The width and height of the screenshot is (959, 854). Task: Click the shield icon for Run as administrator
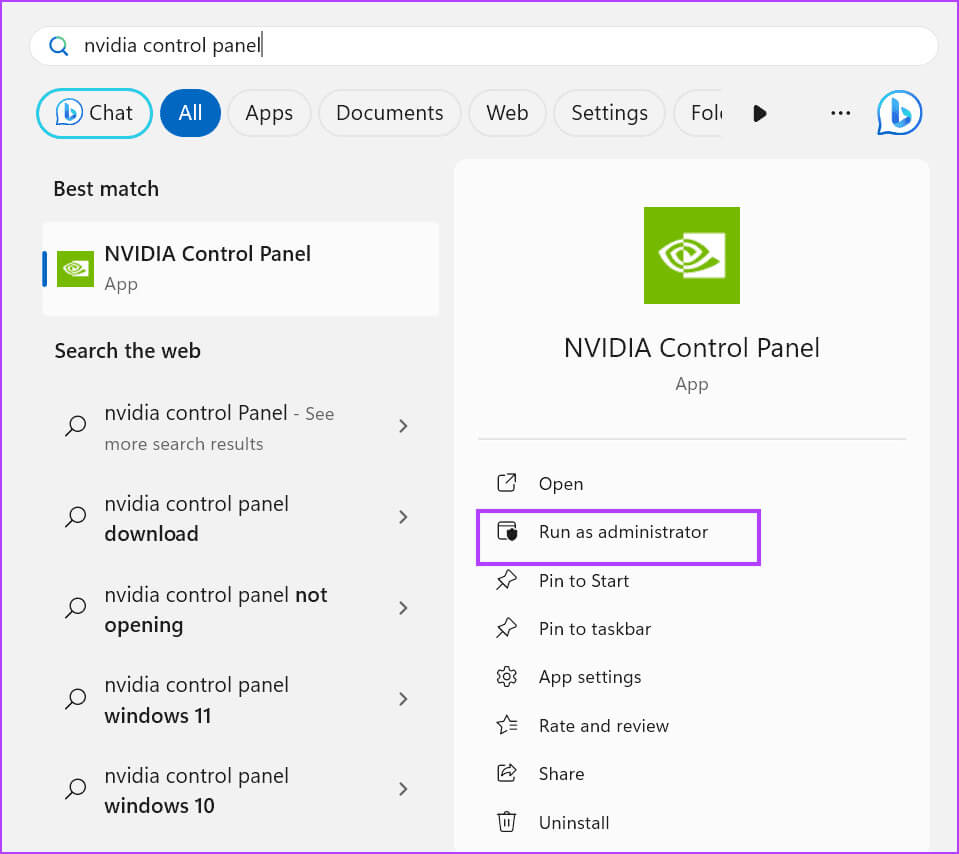(x=507, y=532)
